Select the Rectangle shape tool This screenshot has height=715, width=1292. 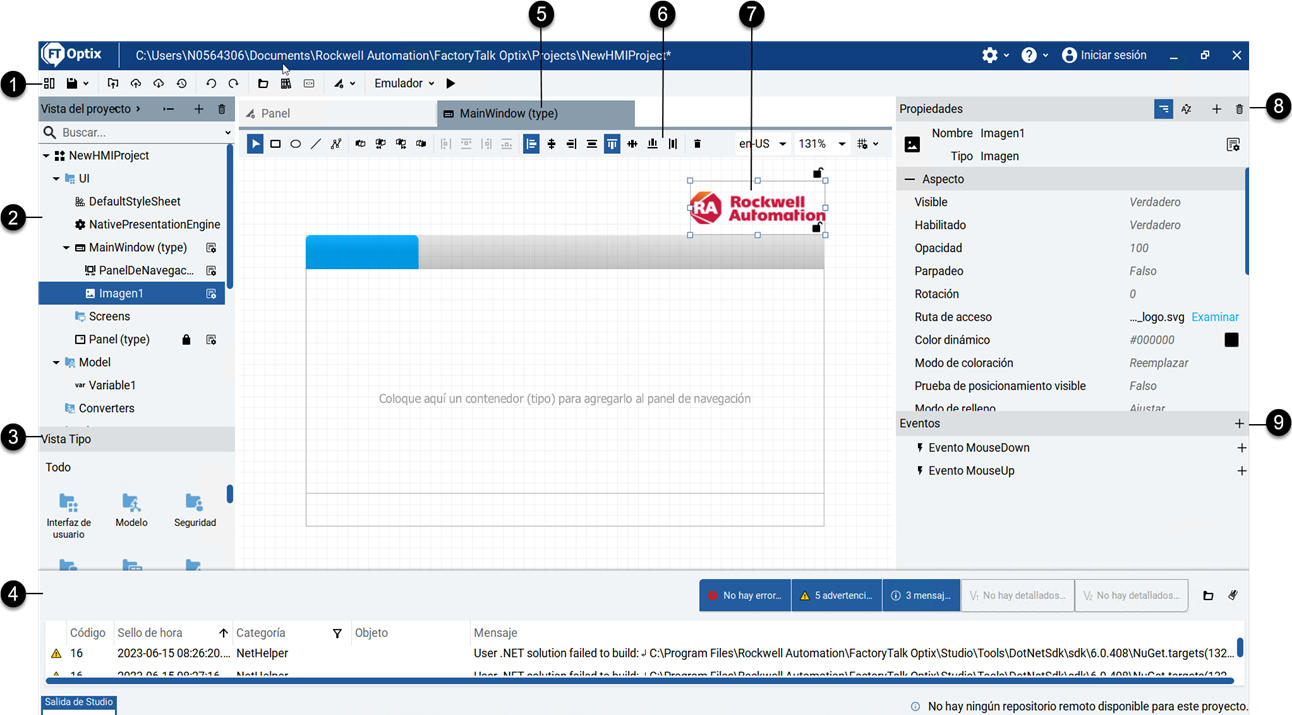[x=275, y=143]
